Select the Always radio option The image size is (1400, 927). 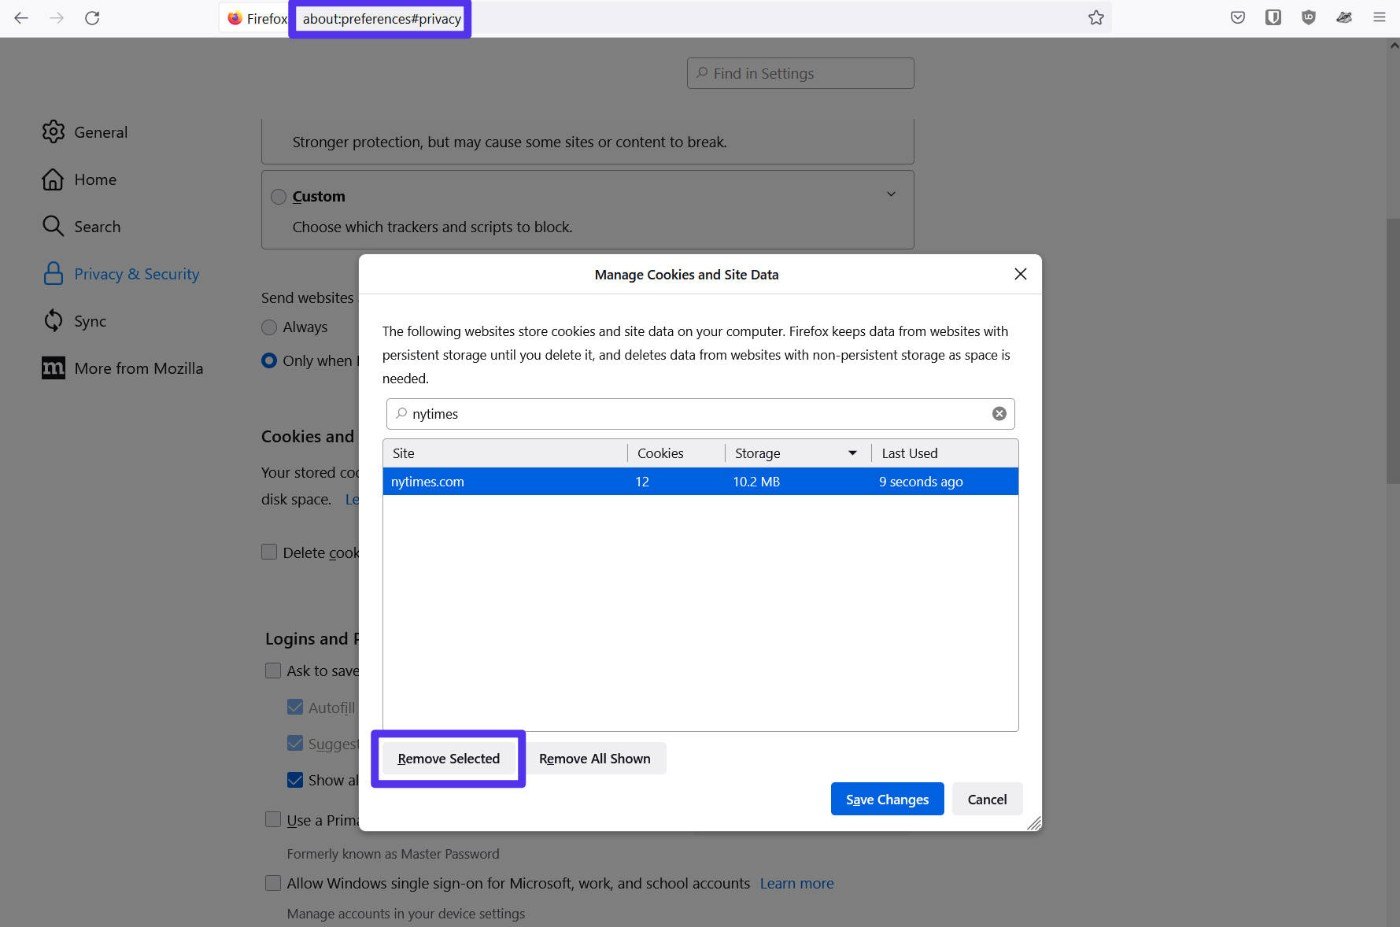269,327
